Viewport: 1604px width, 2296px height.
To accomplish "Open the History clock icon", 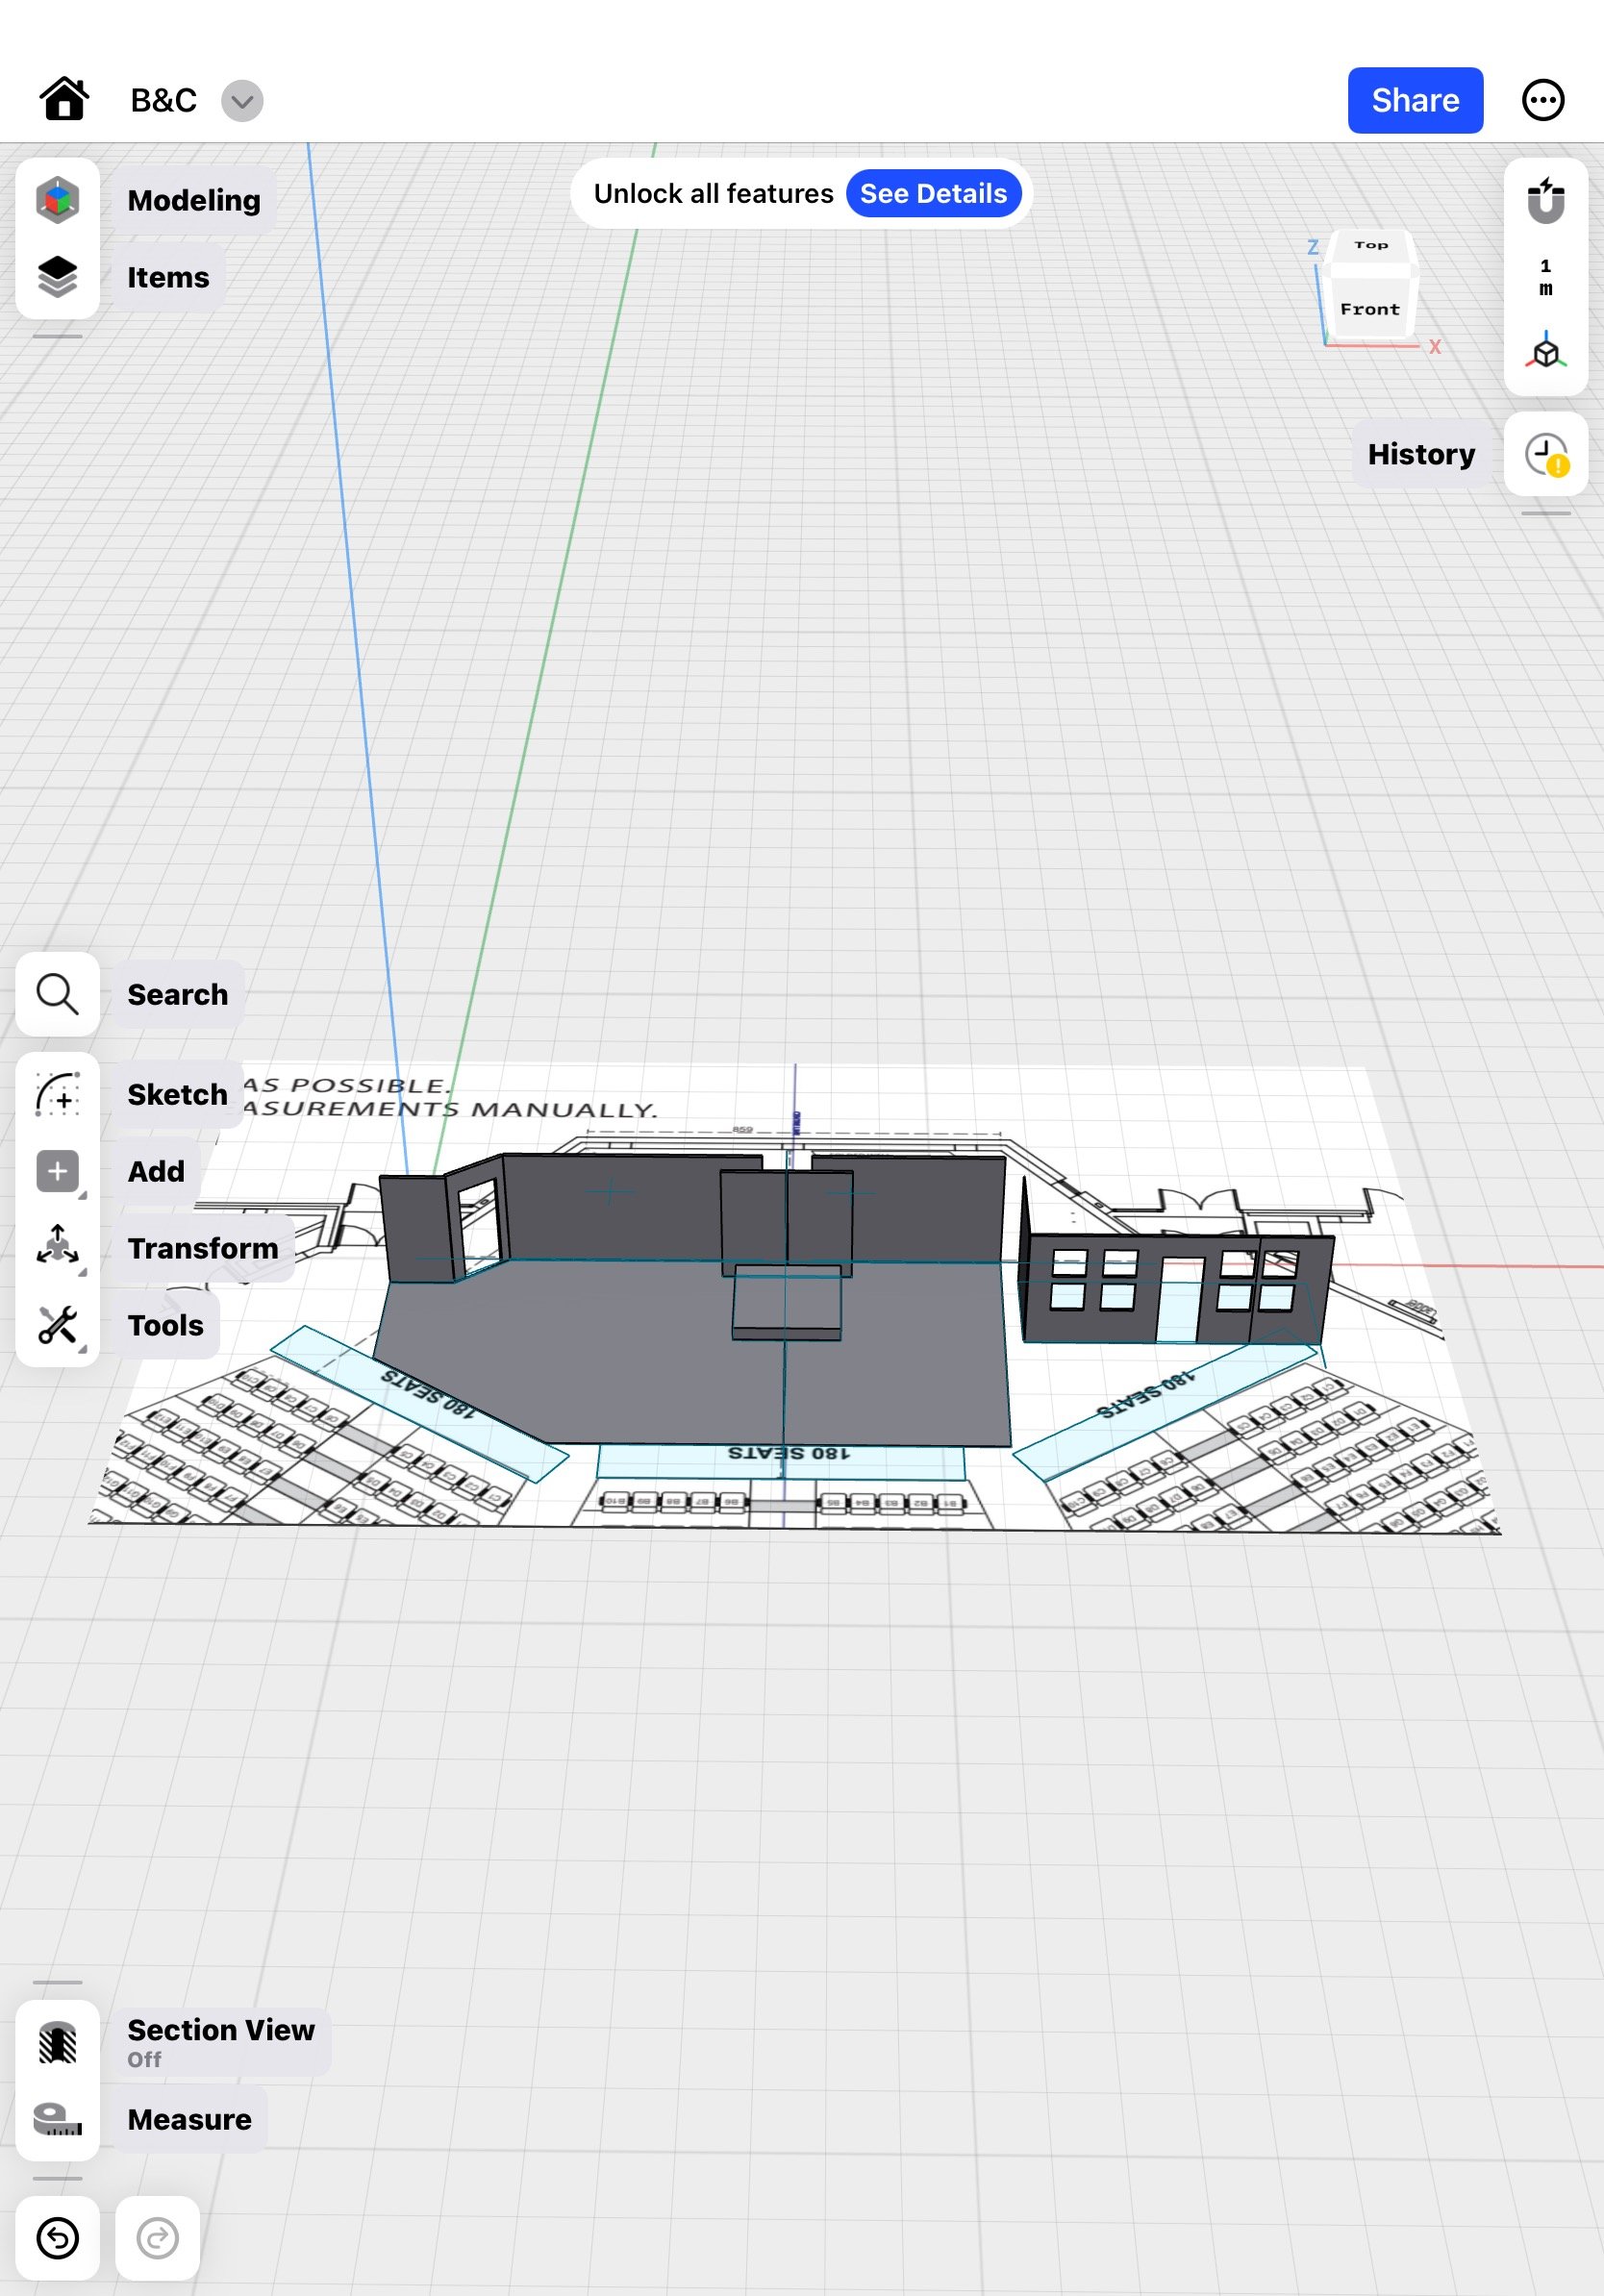I will click(x=1546, y=454).
